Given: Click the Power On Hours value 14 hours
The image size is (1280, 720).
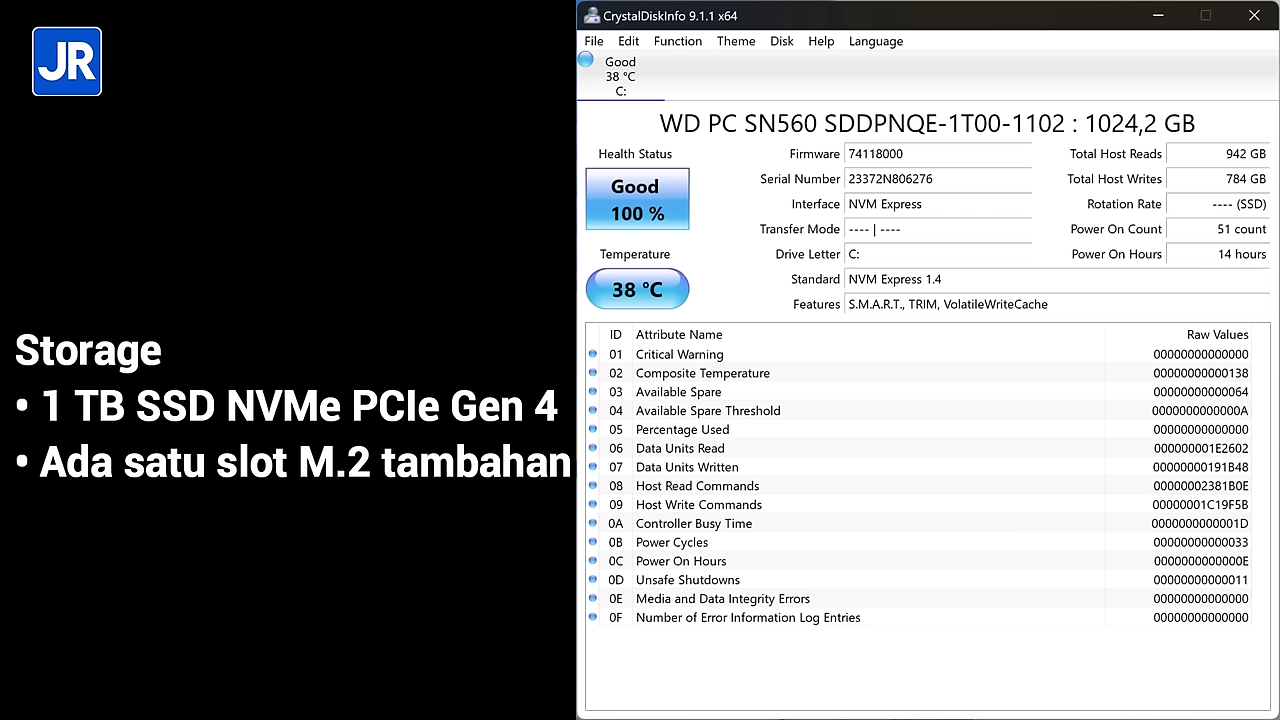Looking at the screenshot, I should tap(1218, 254).
